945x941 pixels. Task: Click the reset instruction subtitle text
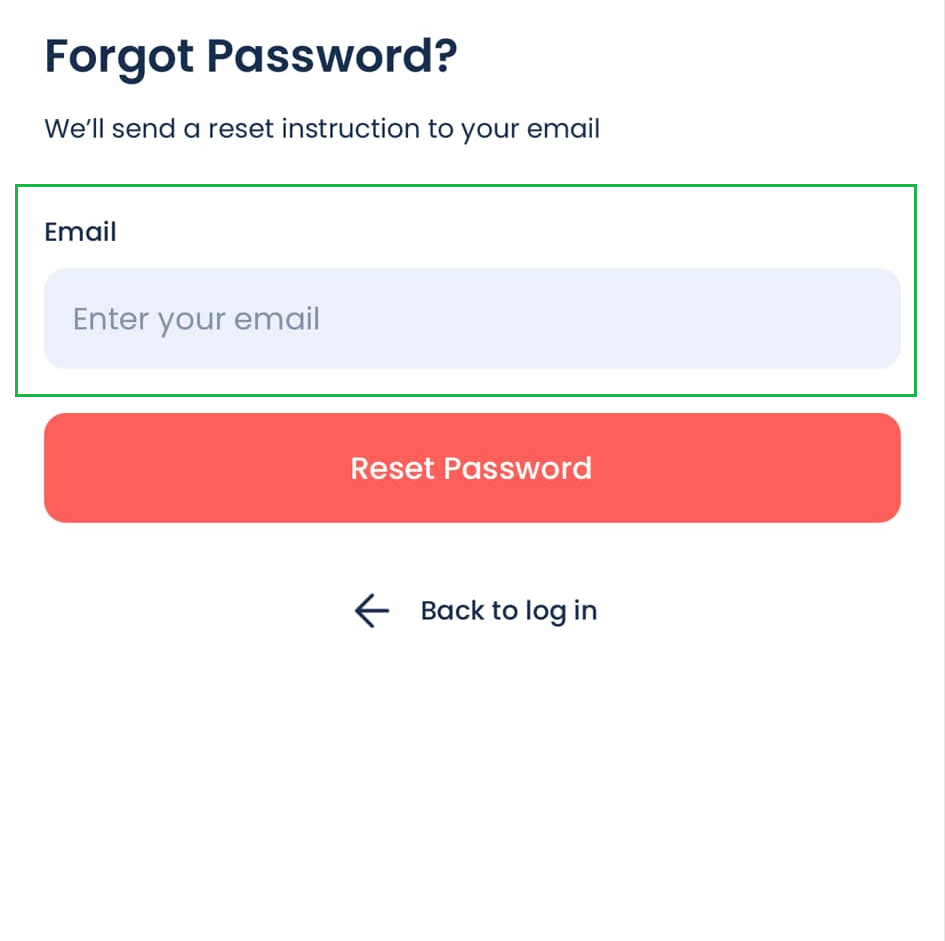coord(322,129)
